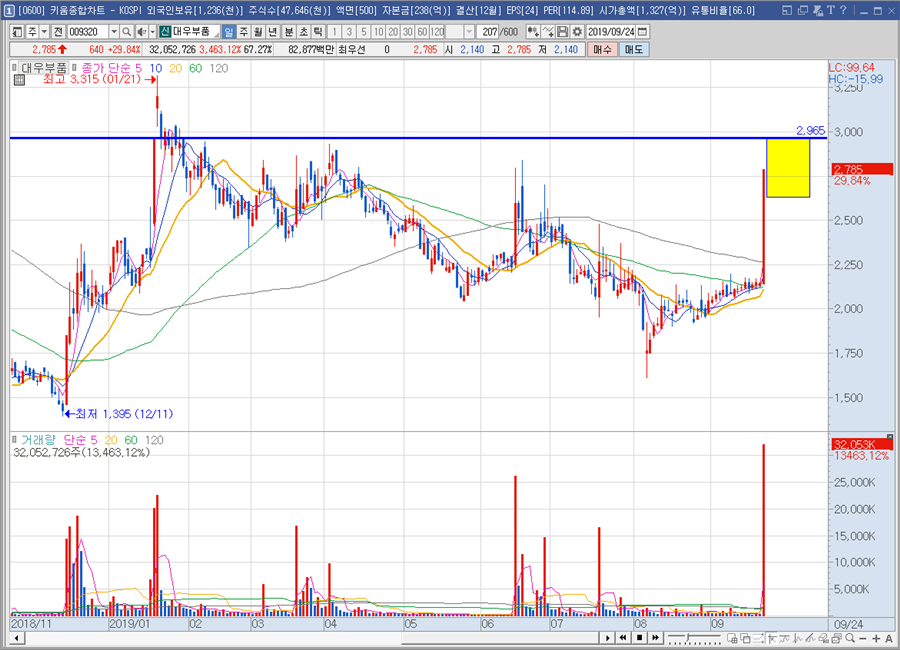Click the 주 stock type button
The width and height of the screenshot is (900, 650).
tap(32, 32)
